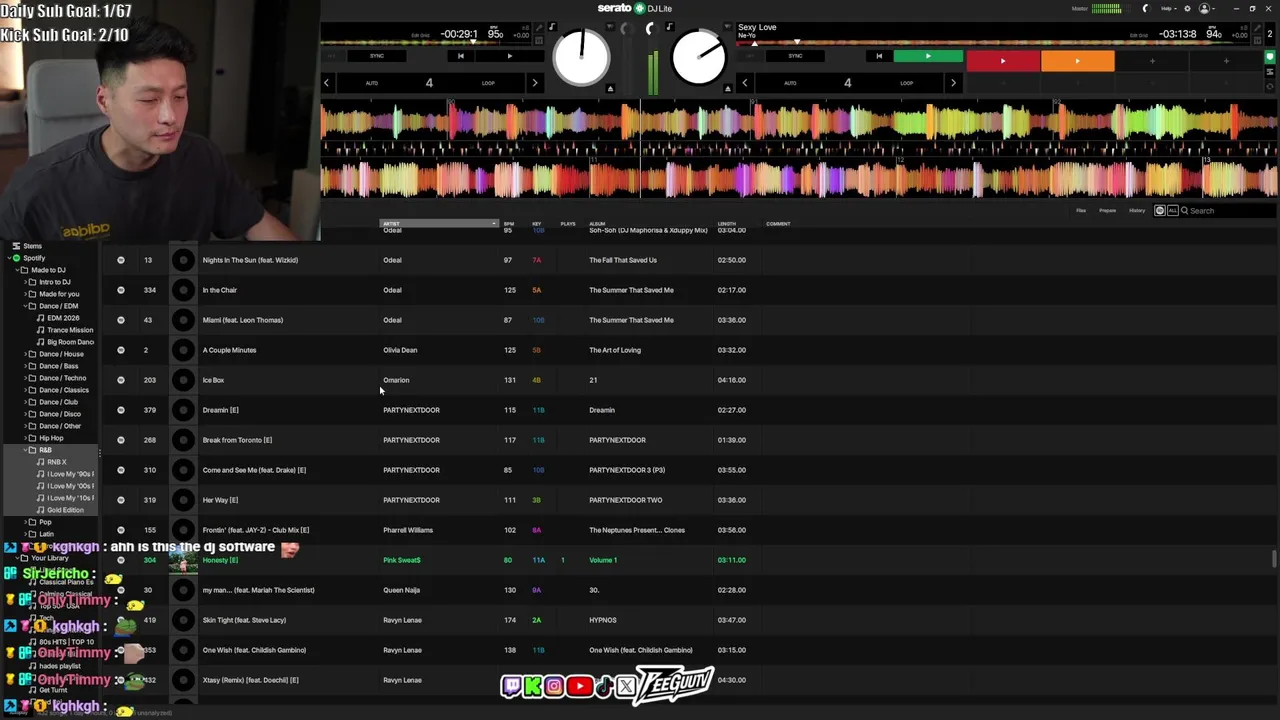1280x720 pixels.
Task: Click right deck loop size decrease arrow
Action: coord(744,83)
